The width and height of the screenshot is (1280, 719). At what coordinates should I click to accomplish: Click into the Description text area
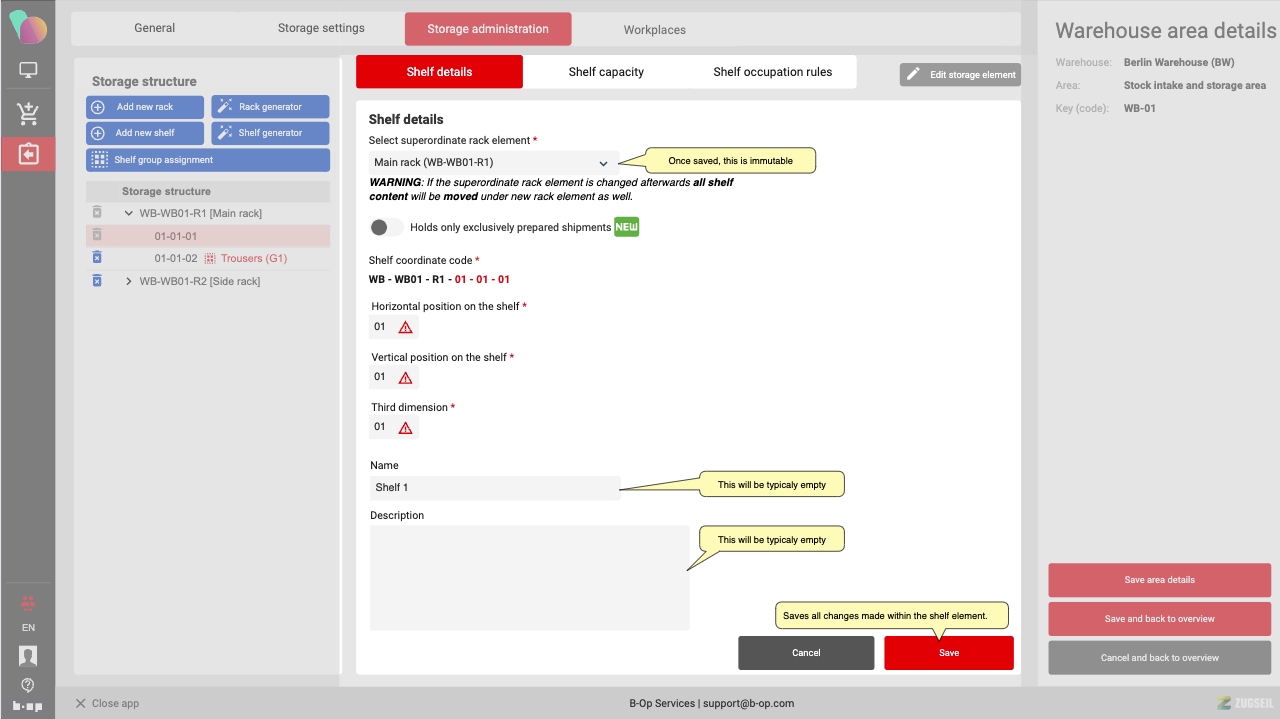[529, 577]
